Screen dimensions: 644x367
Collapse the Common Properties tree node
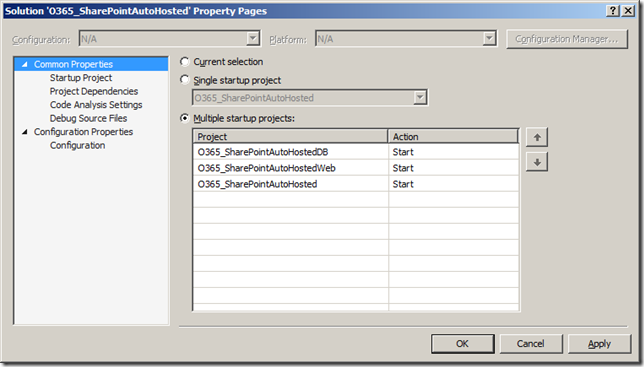25,64
